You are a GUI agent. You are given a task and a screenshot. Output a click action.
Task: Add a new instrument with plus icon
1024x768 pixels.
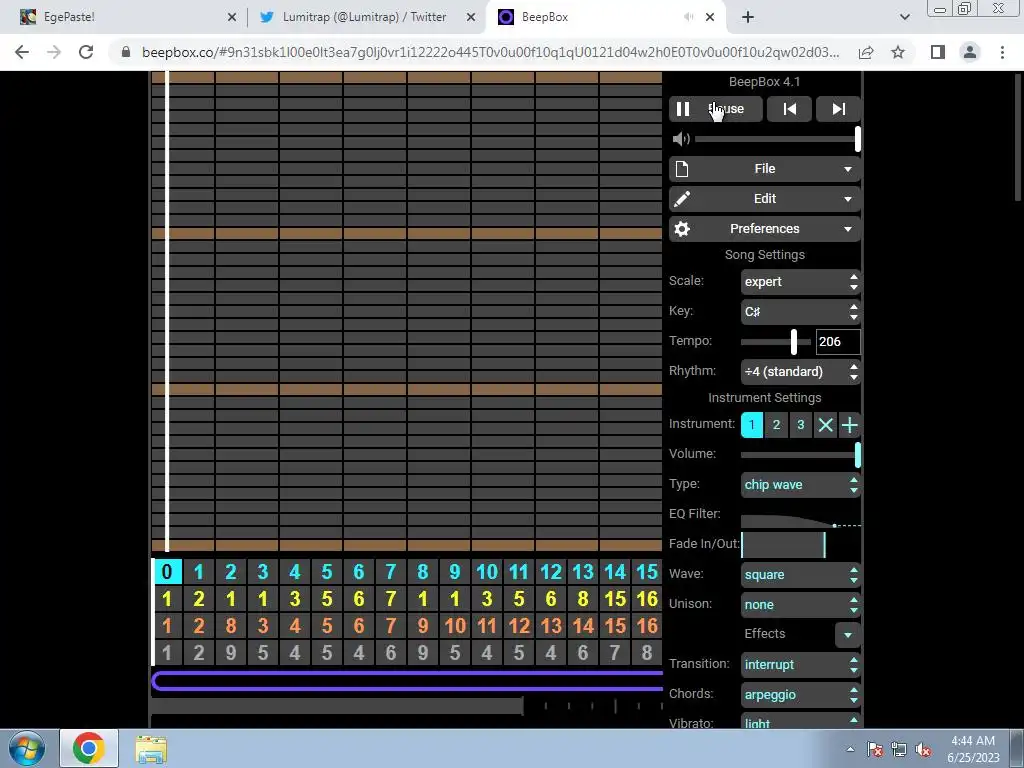click(849, 425)
